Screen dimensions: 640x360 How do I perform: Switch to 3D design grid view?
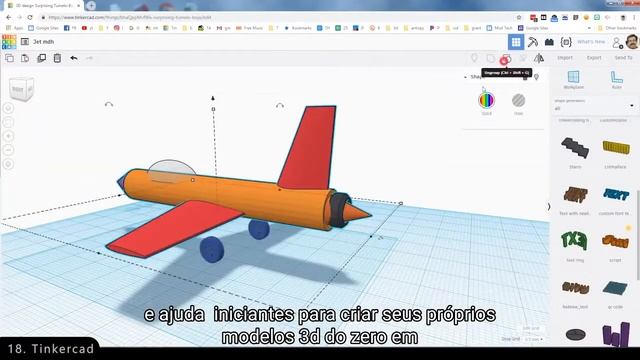pos(516,42)
